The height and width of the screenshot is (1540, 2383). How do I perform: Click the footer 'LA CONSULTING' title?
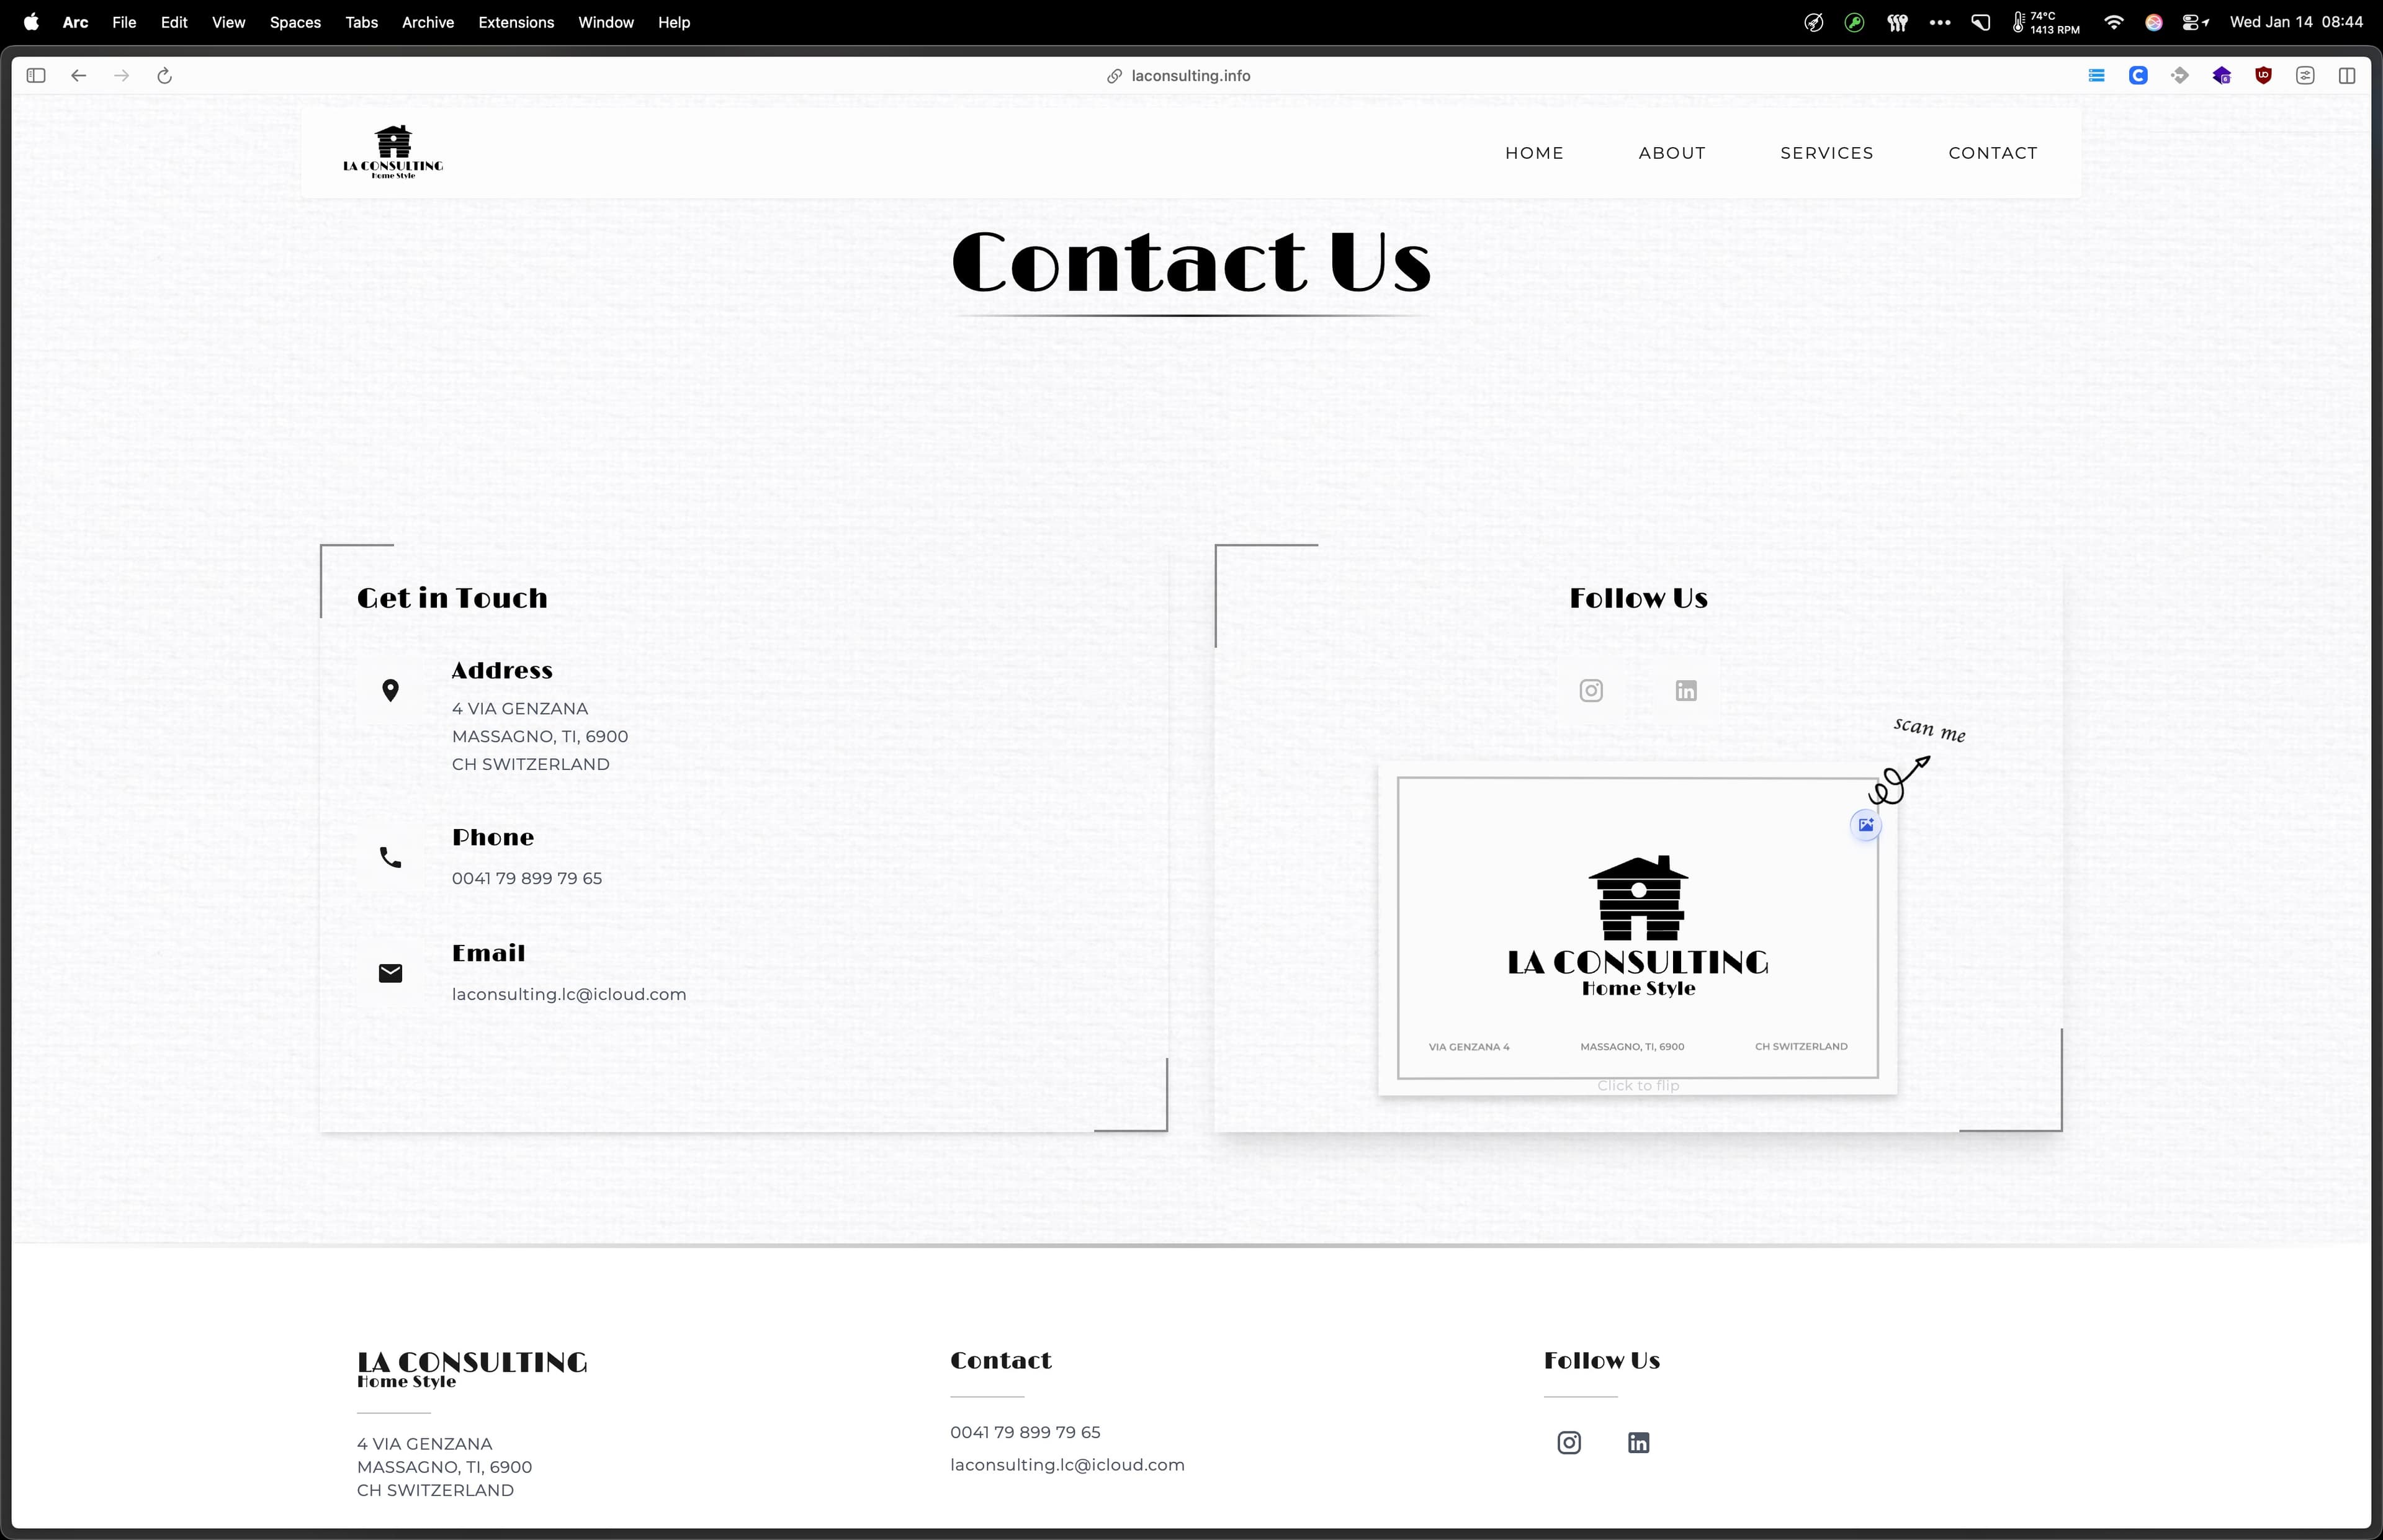472,1362
